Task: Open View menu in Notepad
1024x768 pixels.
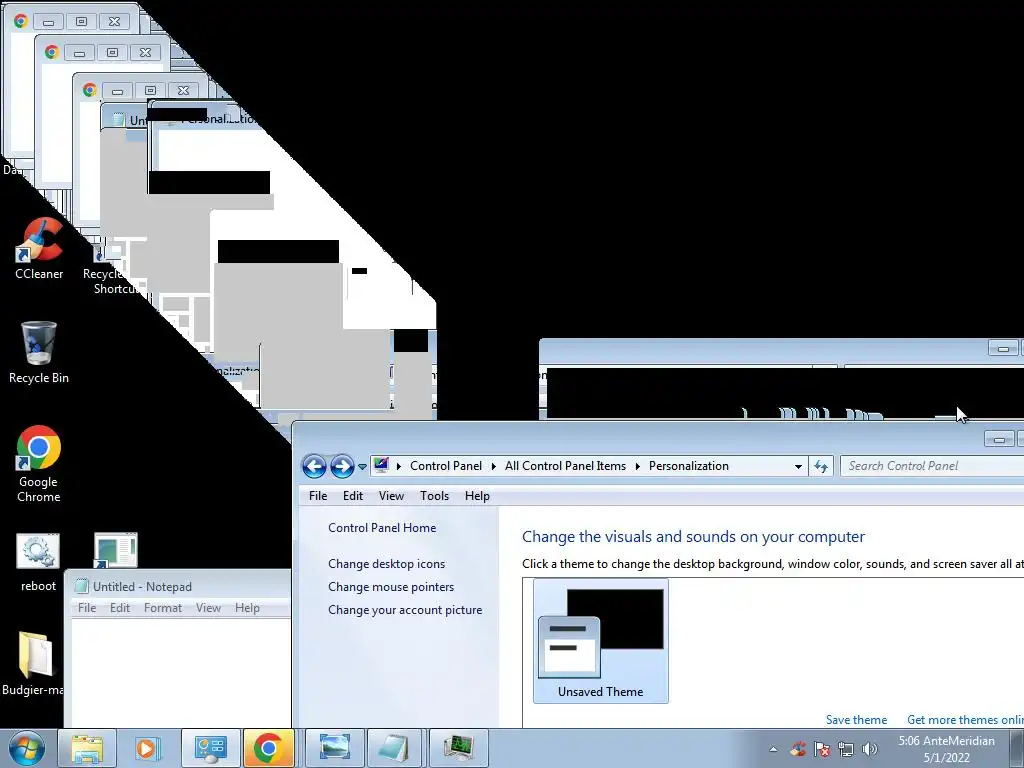Action: coord(208,608)
